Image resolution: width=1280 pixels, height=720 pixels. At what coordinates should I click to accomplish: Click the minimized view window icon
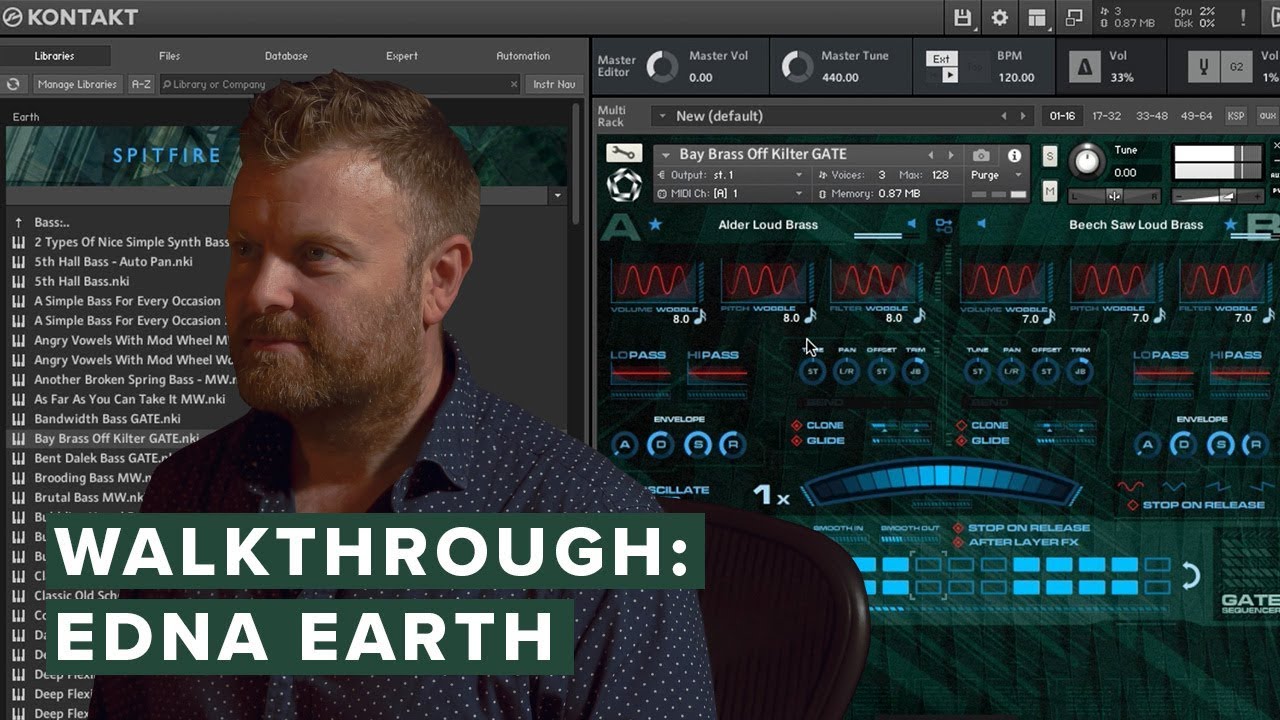click(1074, 18)
